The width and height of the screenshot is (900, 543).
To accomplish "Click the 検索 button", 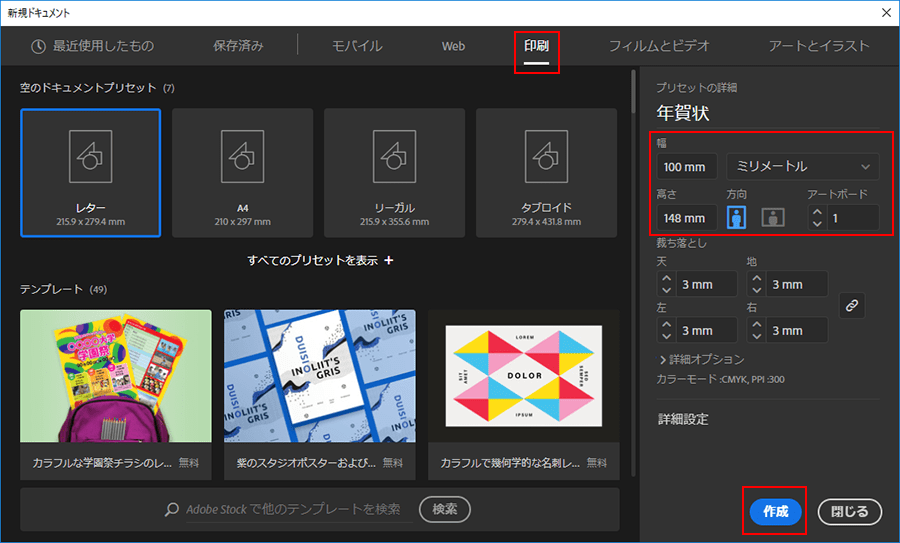I will [x=445, y=509].
